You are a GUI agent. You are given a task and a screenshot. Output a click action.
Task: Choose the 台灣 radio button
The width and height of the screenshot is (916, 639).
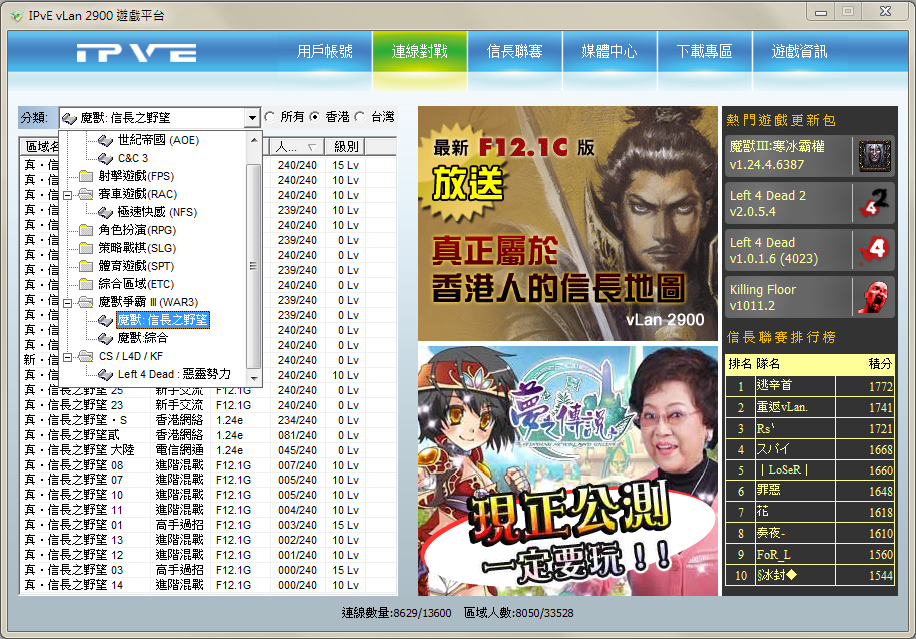(x=360, y=118)
